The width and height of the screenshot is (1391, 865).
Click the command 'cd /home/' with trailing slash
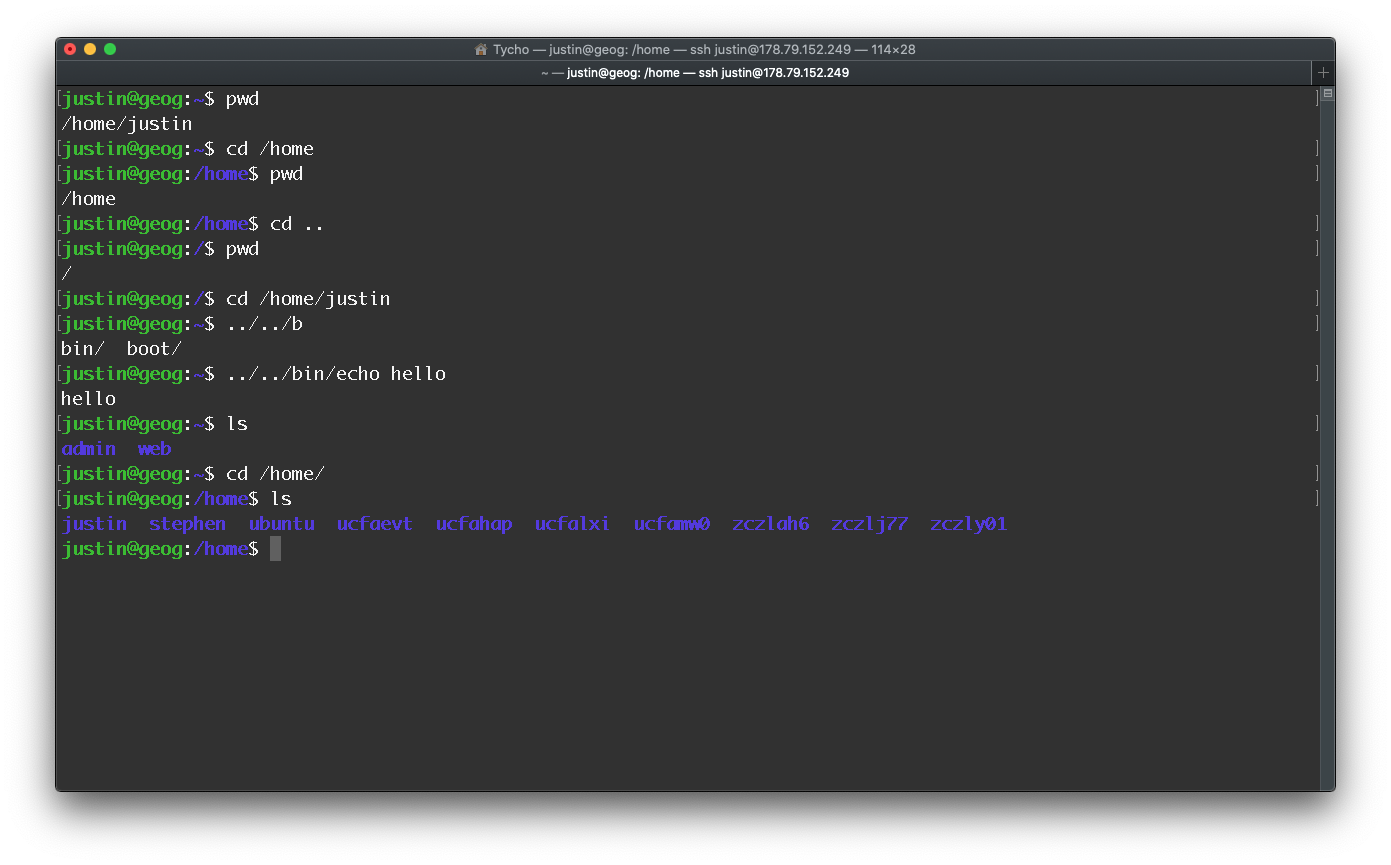[x=275, y=474]
